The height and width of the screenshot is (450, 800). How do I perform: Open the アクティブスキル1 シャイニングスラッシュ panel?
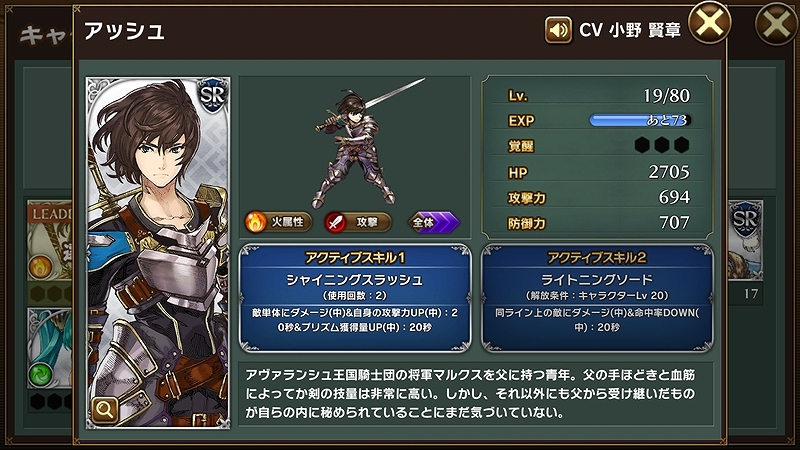coord(355,298)
